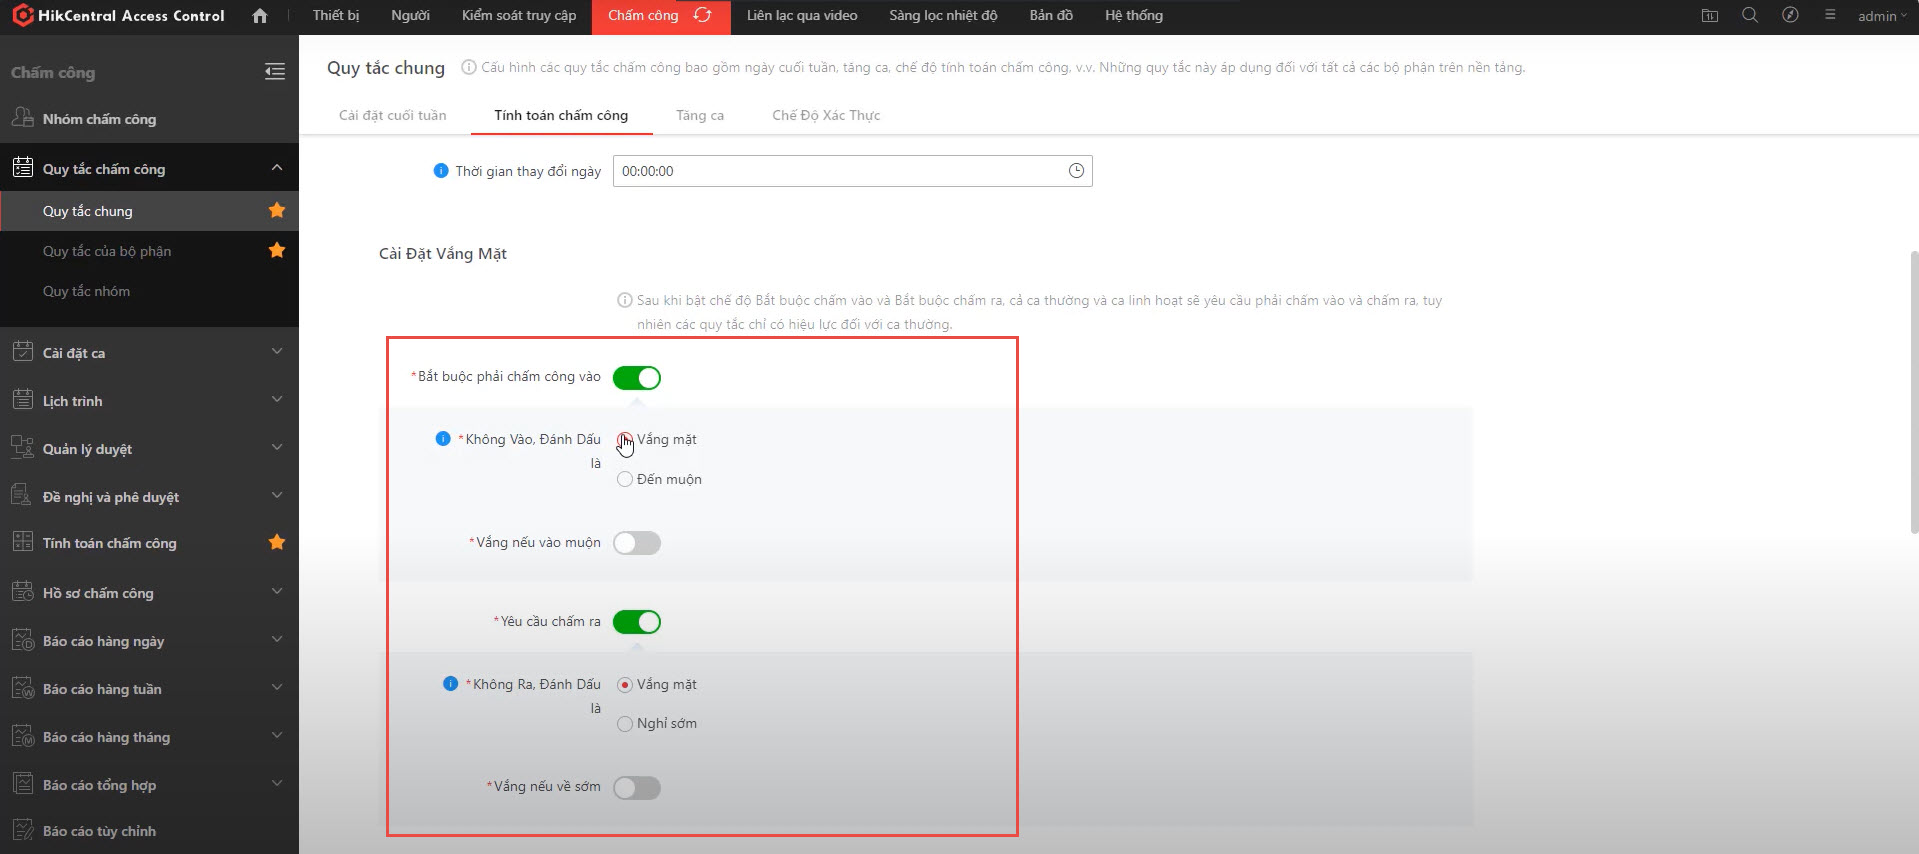Collapse the Chấm công sidebar menu icon
The width and height of the screenshot is (1919, 854).
[x=275, y=72]
